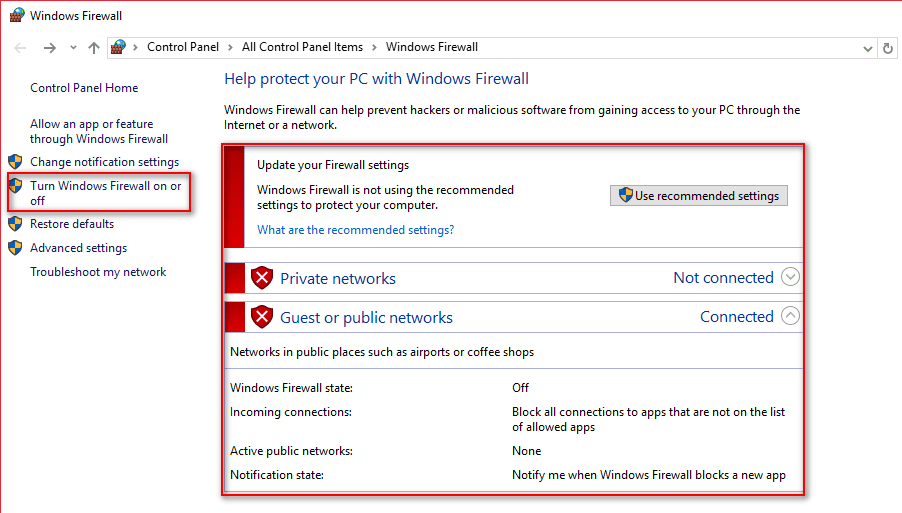
Task: Click shield icon beside Advanced settings
Action: click(x=16, y=248)
